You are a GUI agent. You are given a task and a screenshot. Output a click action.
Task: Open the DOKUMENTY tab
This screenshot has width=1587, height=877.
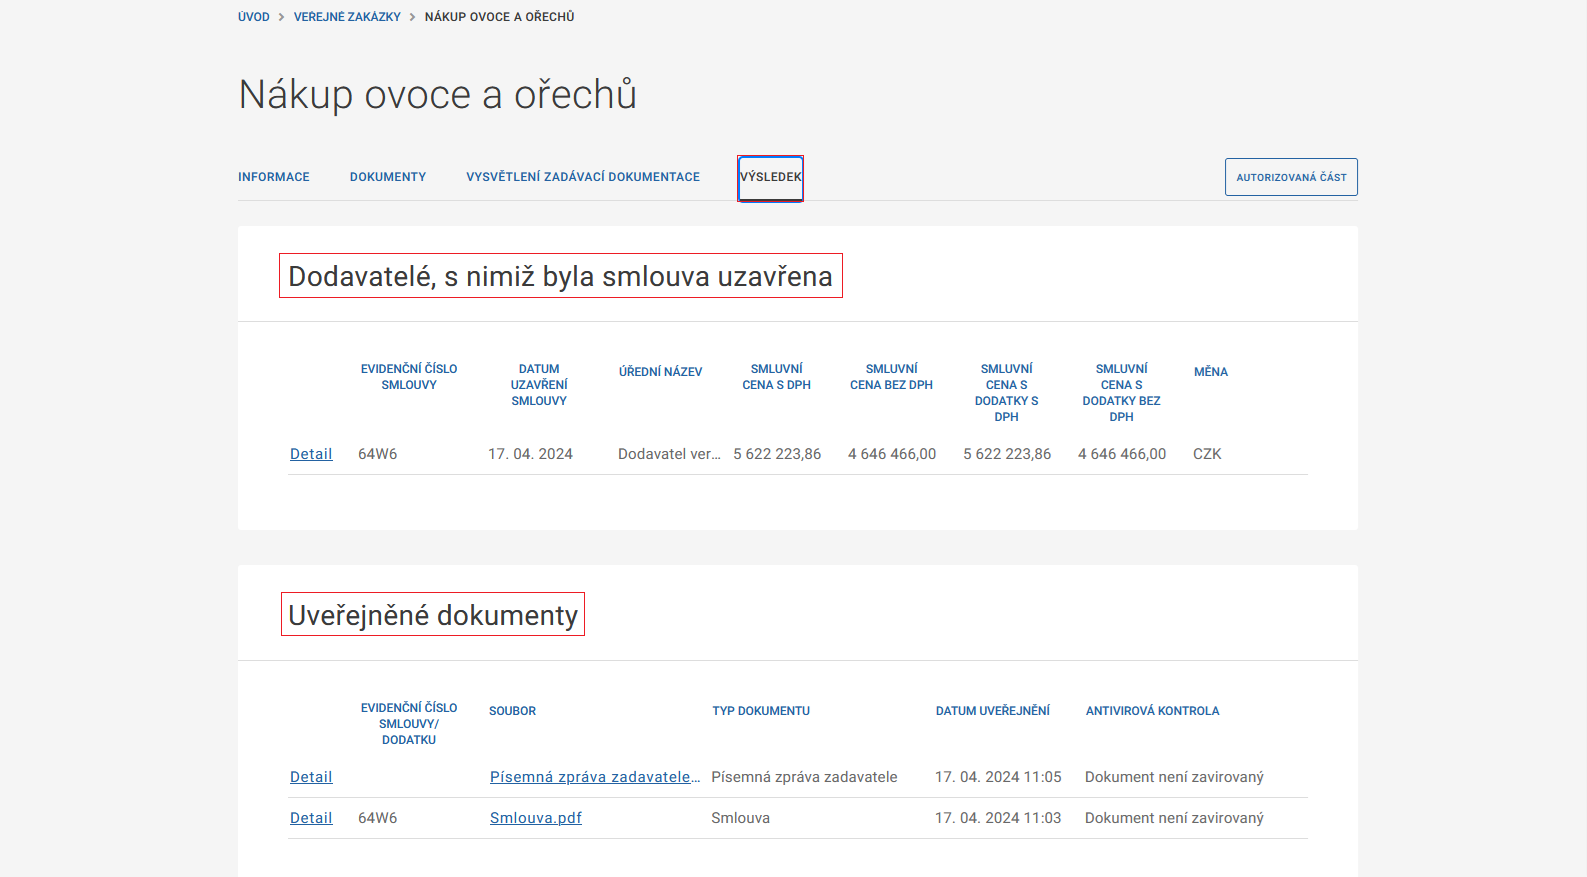pos(387,177)
